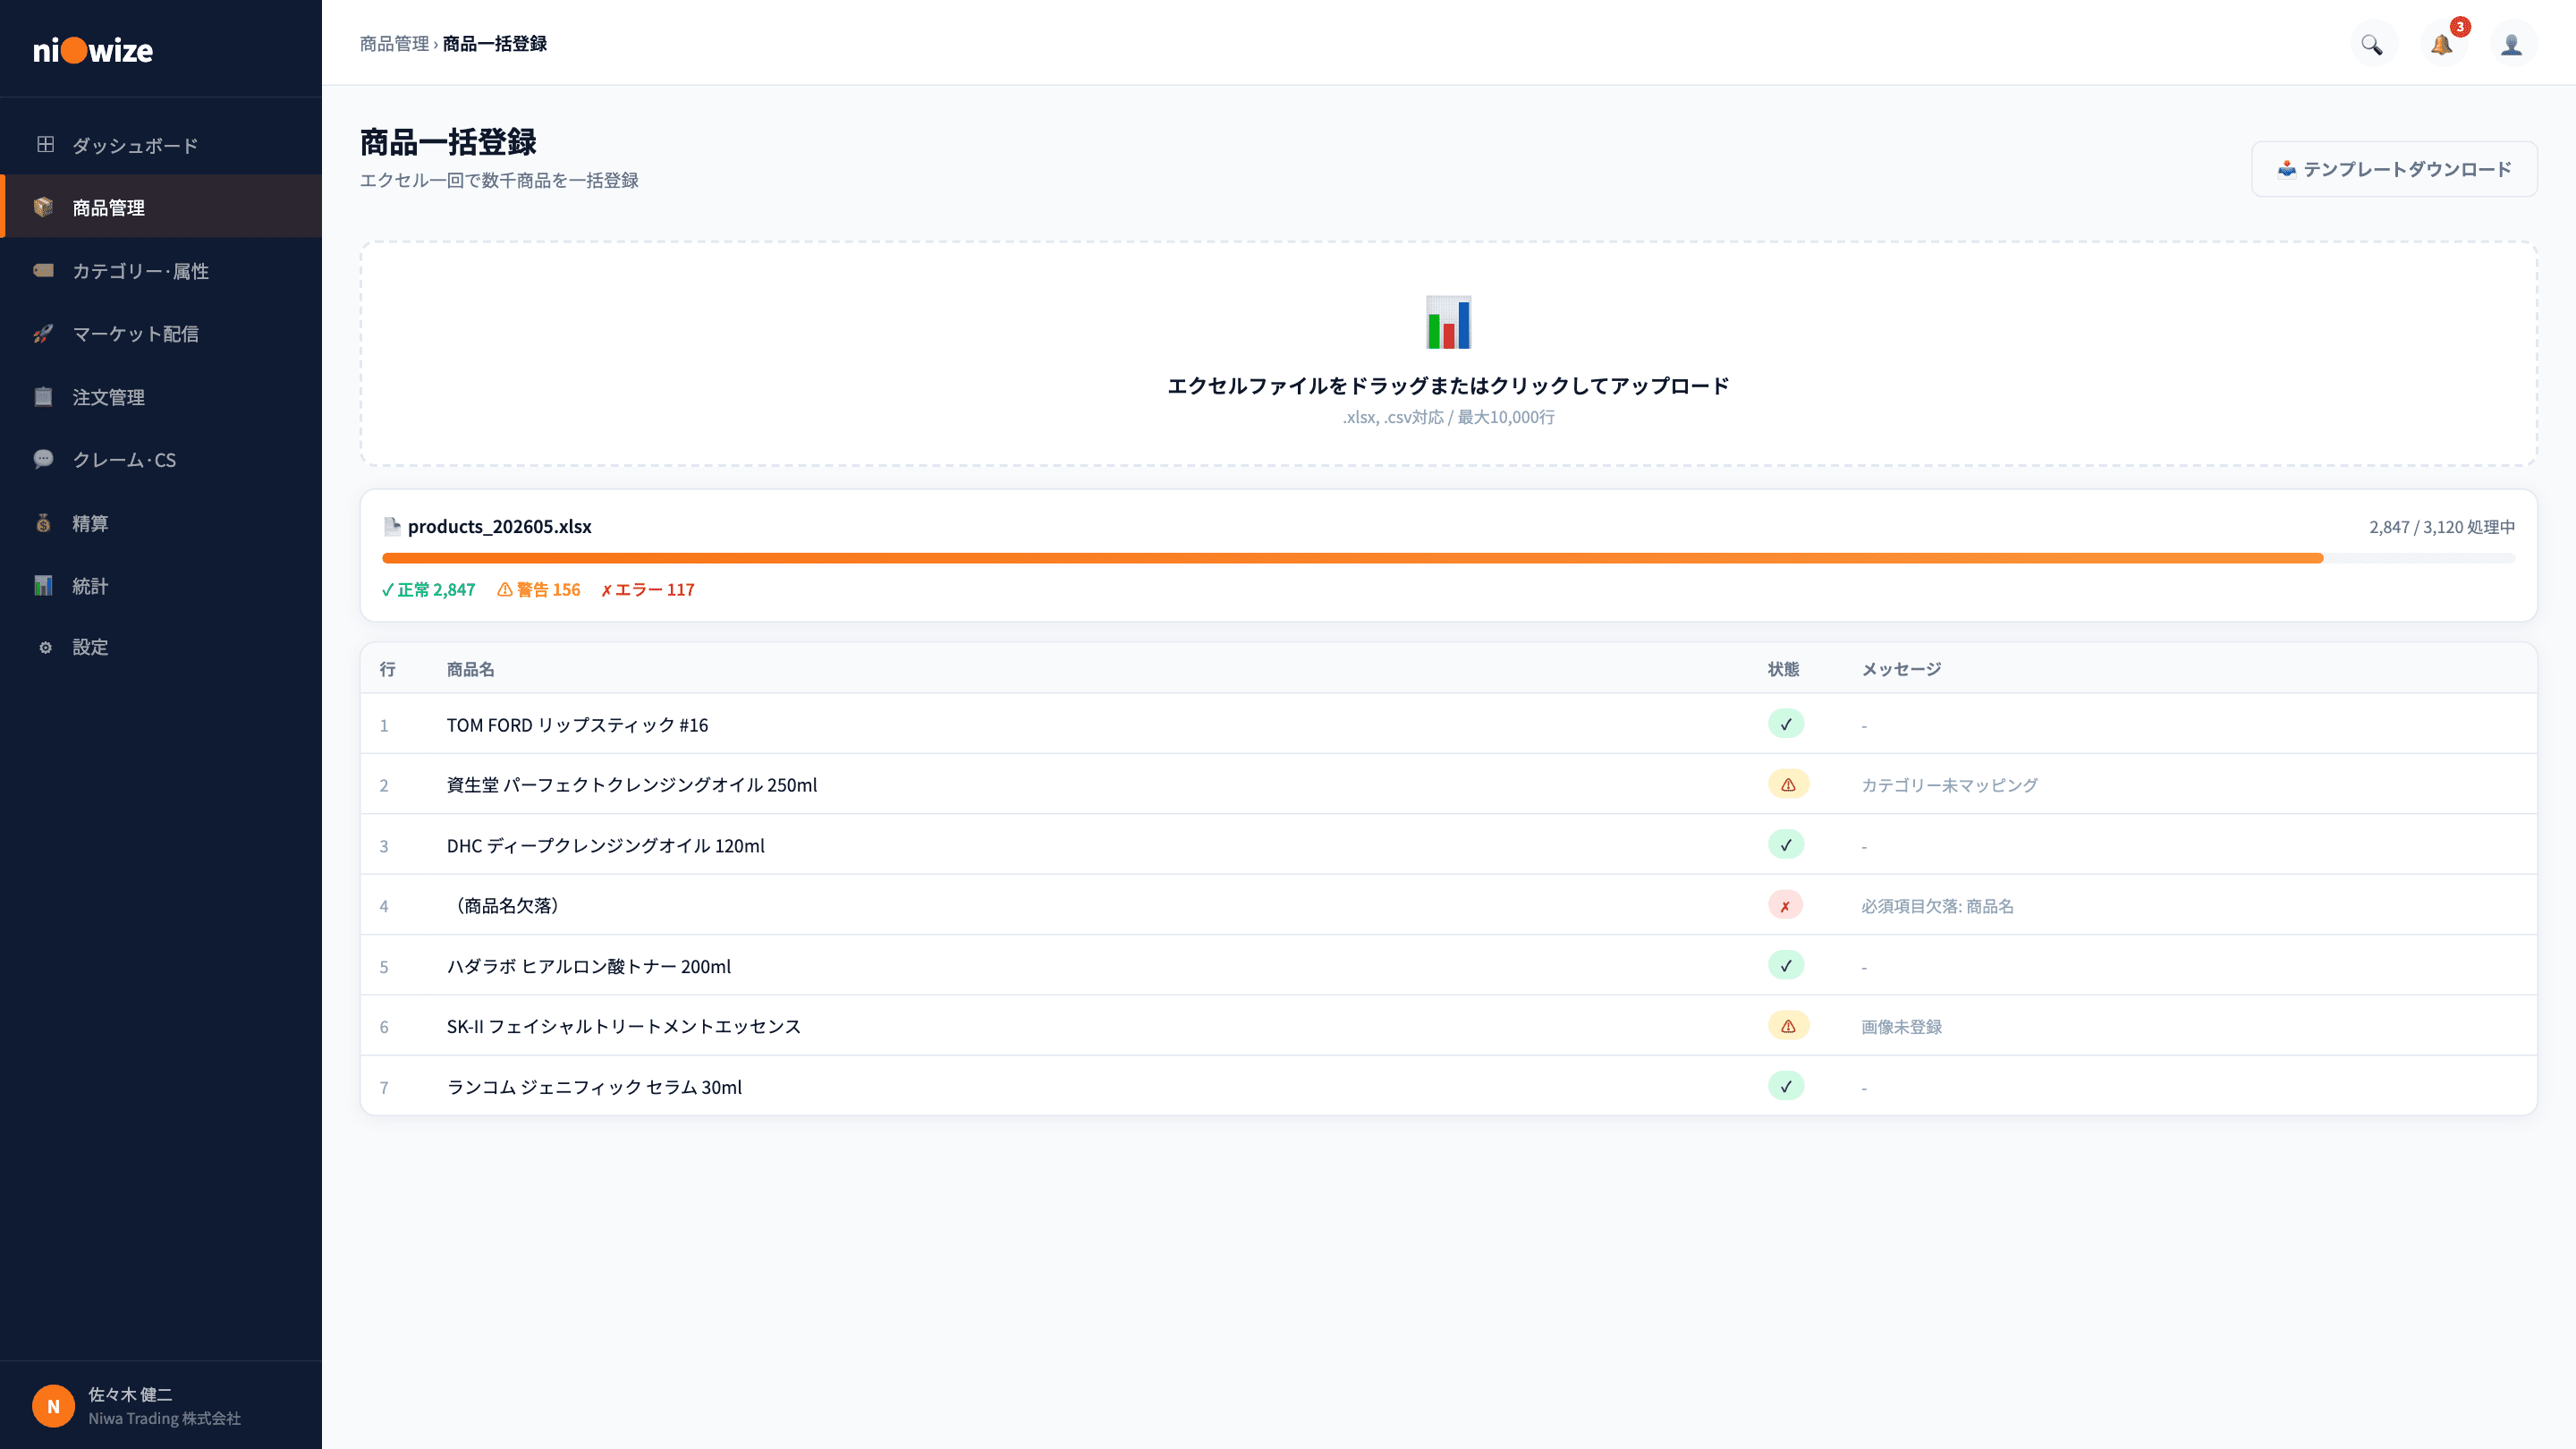This screenshot has width=2576, height=1449.
Task: Click the 行 column header
Action: coord(387,669)
